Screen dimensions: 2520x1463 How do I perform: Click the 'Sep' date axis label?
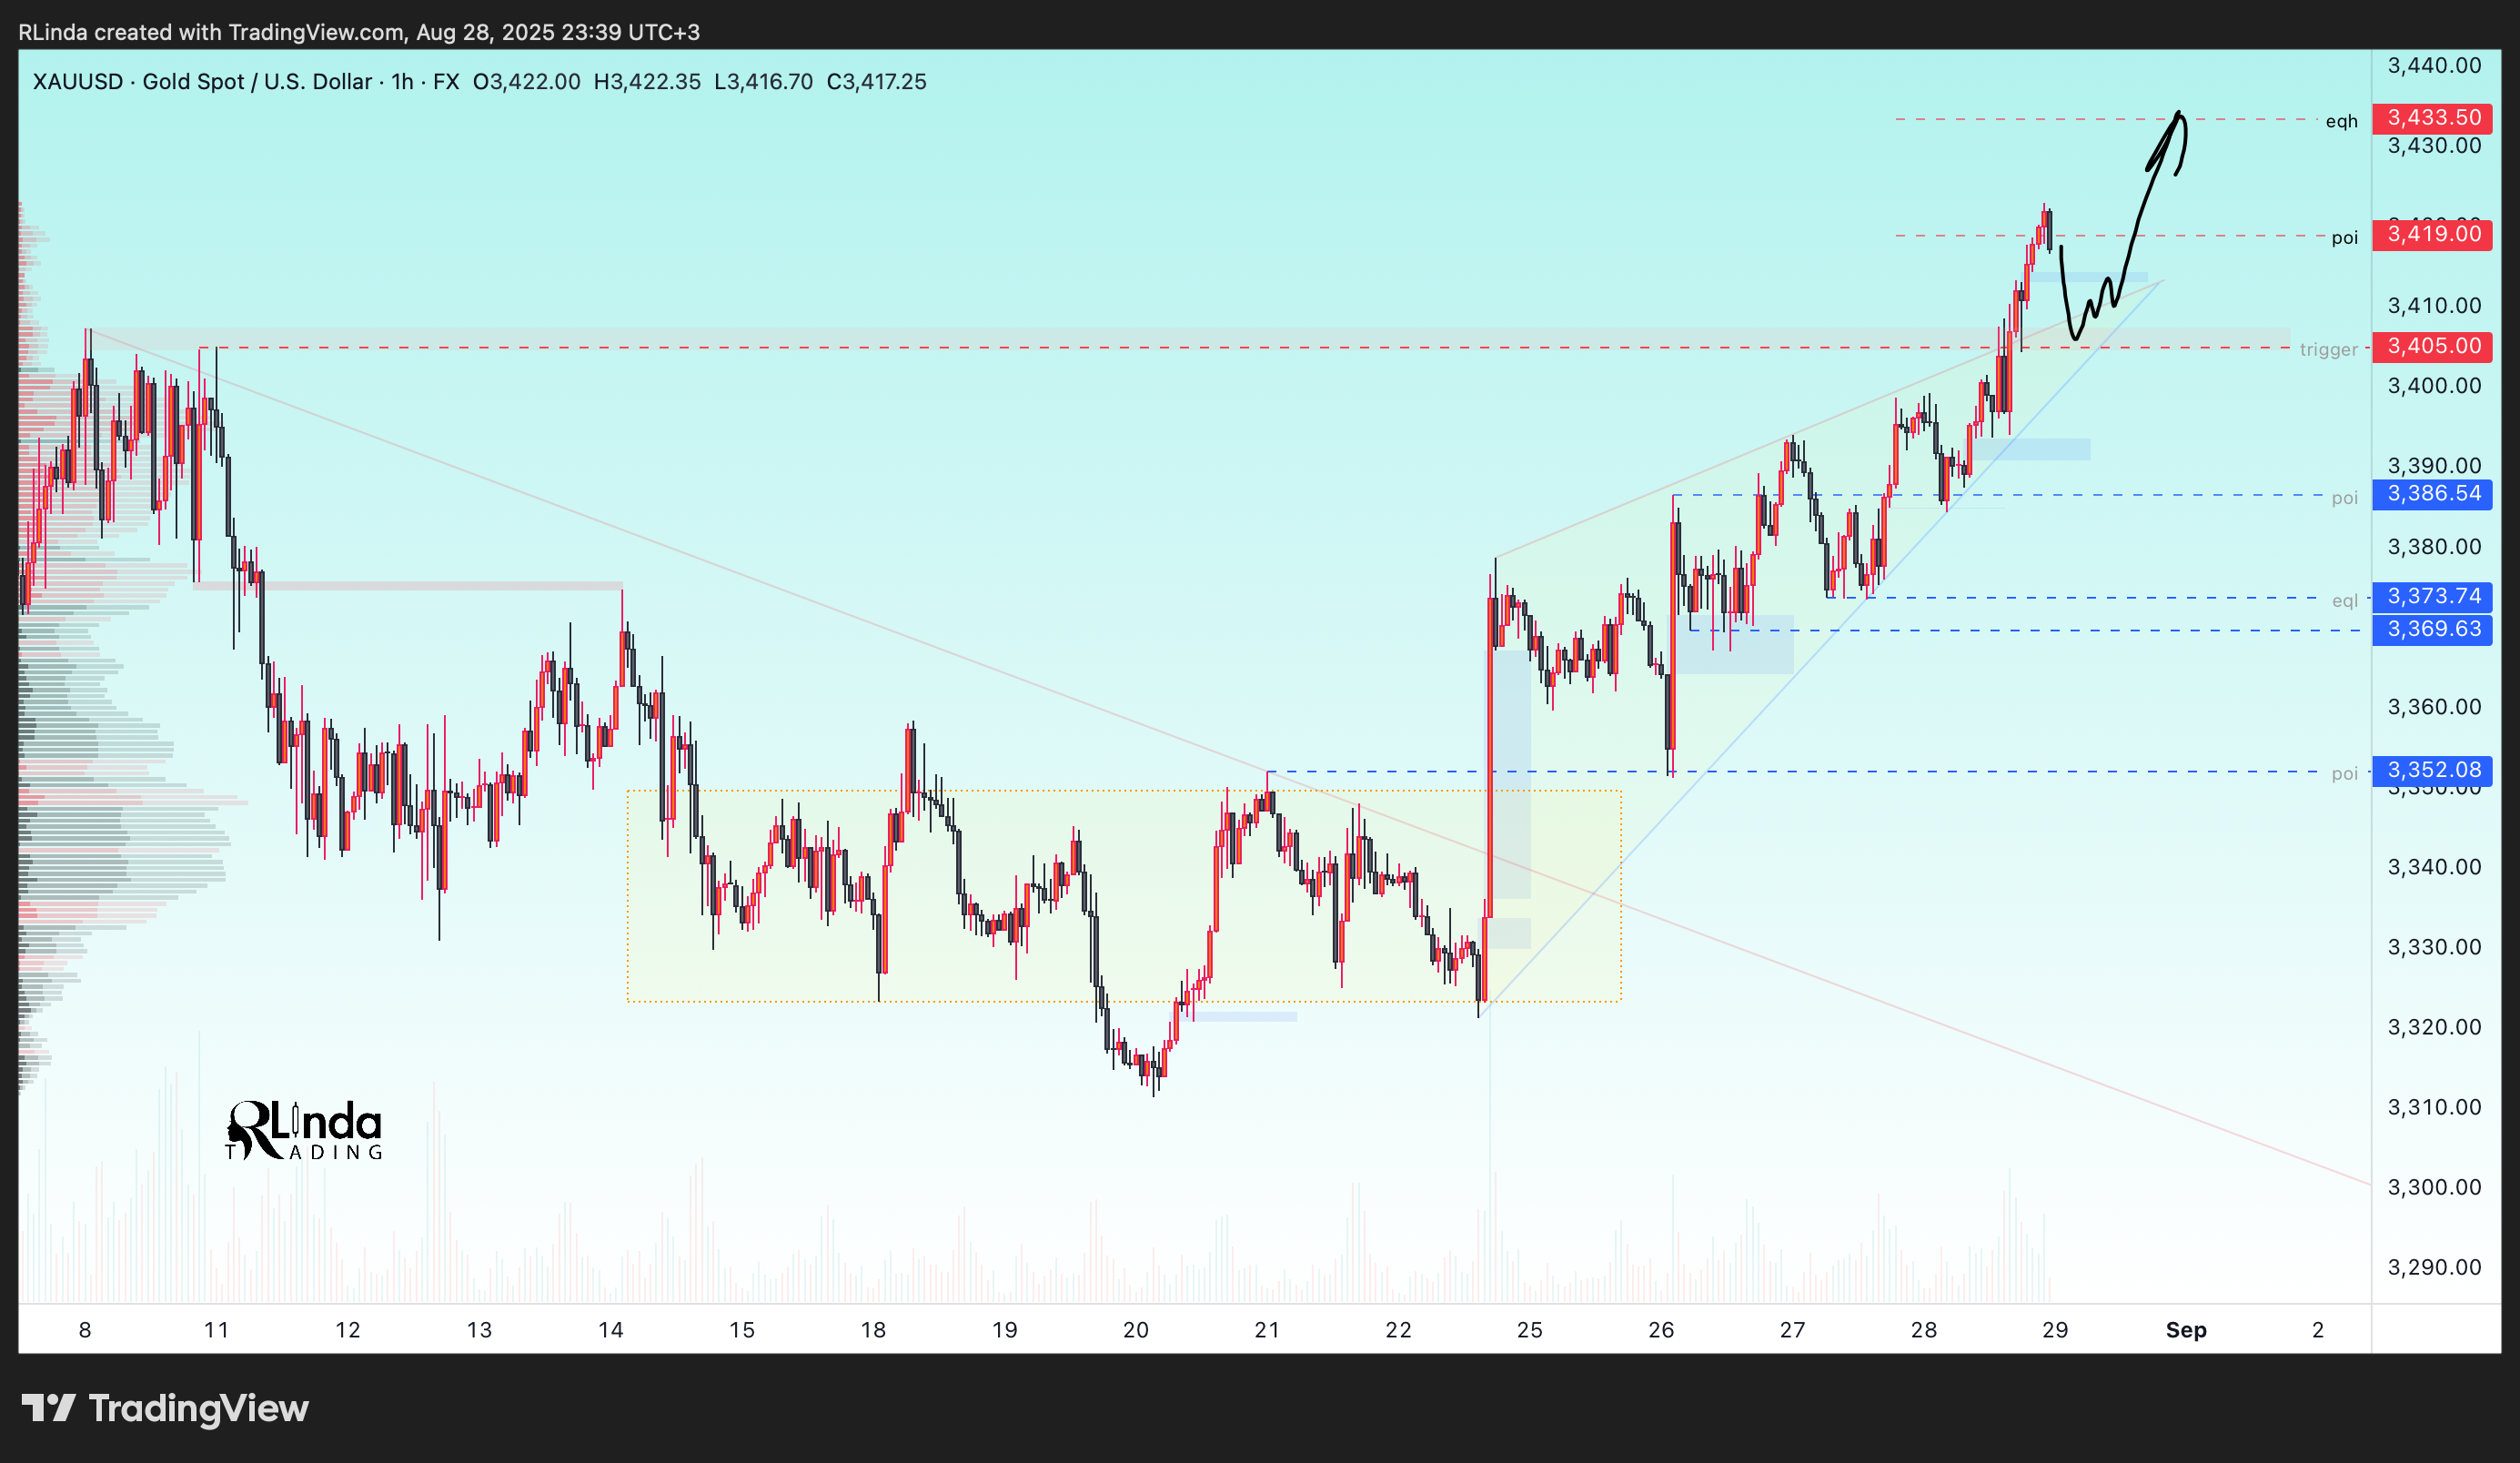tap(2186, 1330)
